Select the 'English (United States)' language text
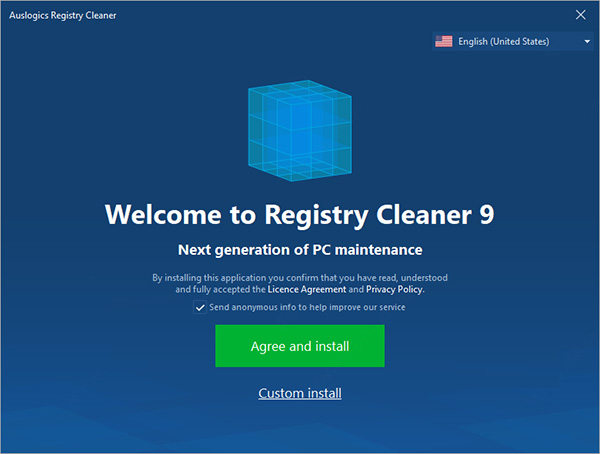This screenshot has height=454, width=600. point(504,41)
